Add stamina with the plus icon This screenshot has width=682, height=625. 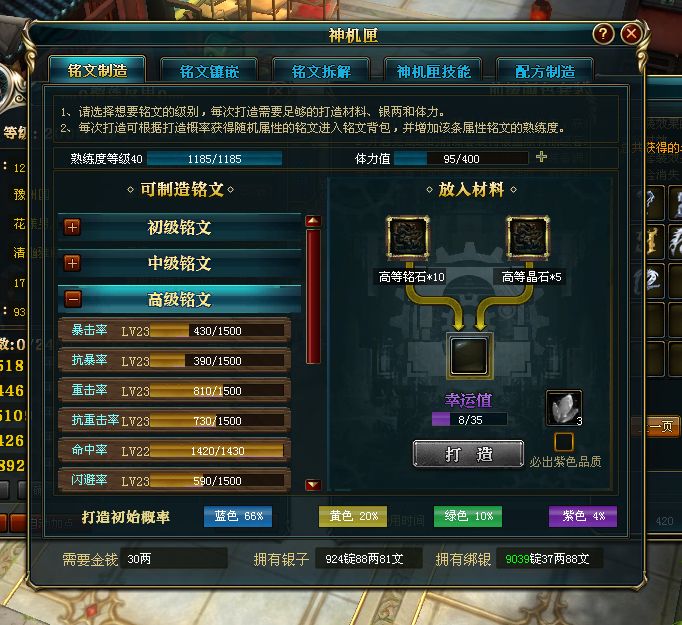[x=541, y=157]
